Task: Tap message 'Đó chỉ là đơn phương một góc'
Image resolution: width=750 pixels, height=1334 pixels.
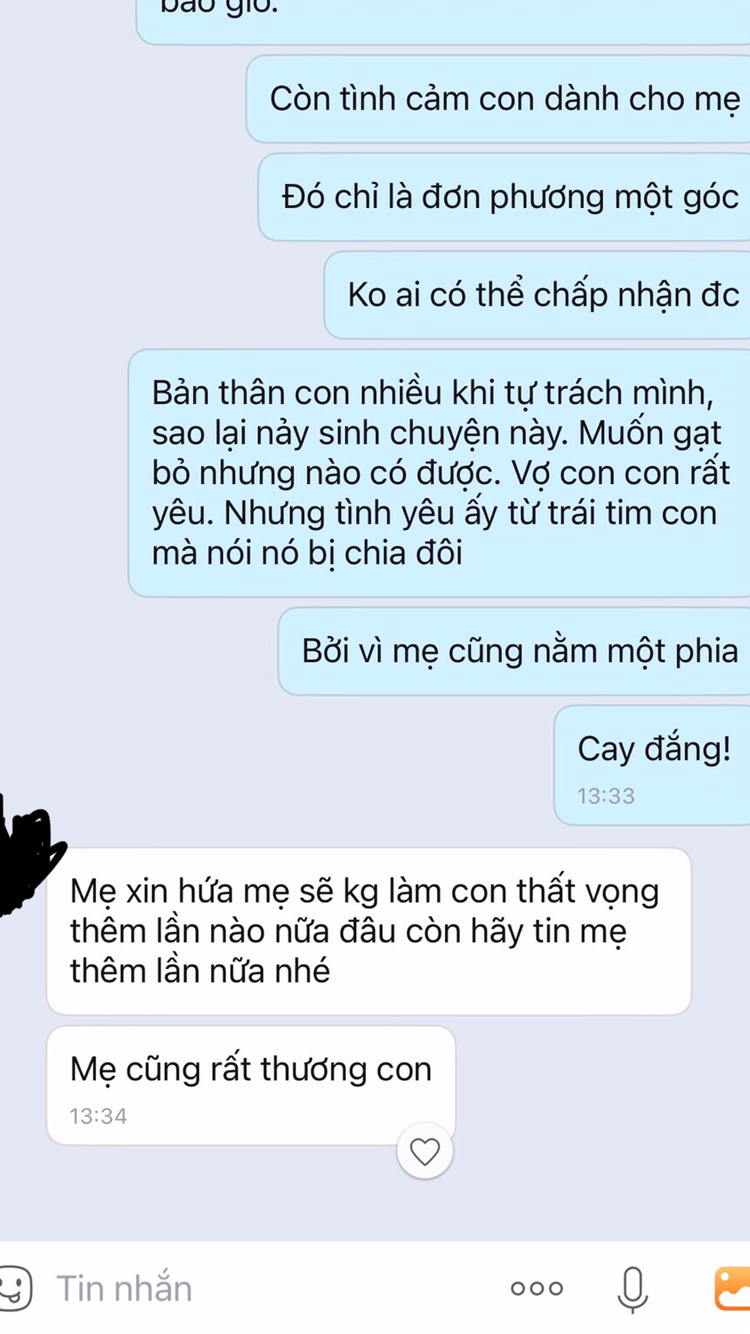Action: pos(504,197)
